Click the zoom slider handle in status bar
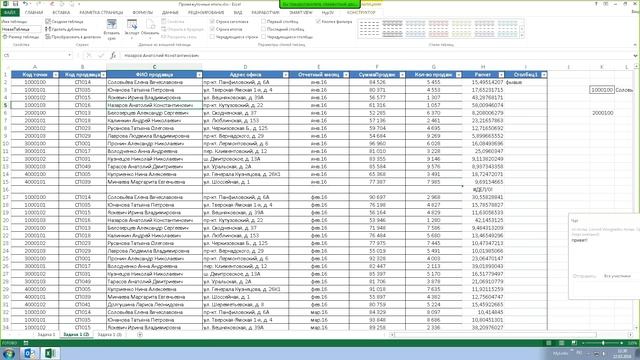The height and width of the screenshot is (360, 640). tap(603, 343)
